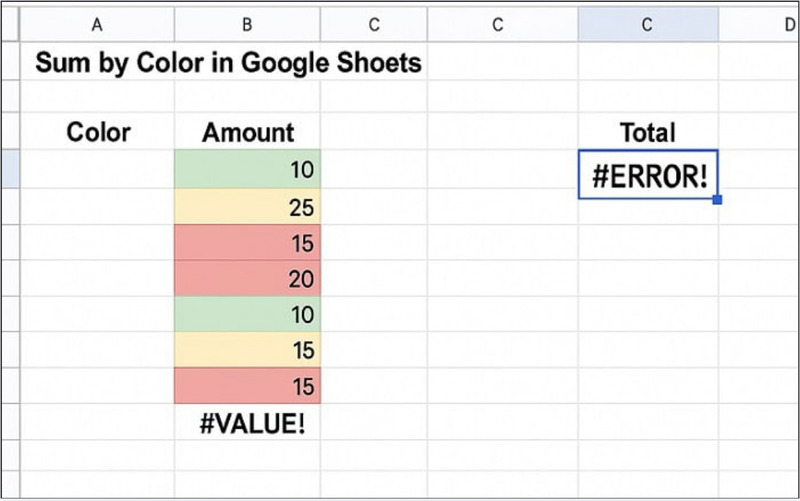Click the blue fill handle on the #ERROR! cell
Image resolution: width=800 pixels, height=501 pixels.
pos(718,200)
